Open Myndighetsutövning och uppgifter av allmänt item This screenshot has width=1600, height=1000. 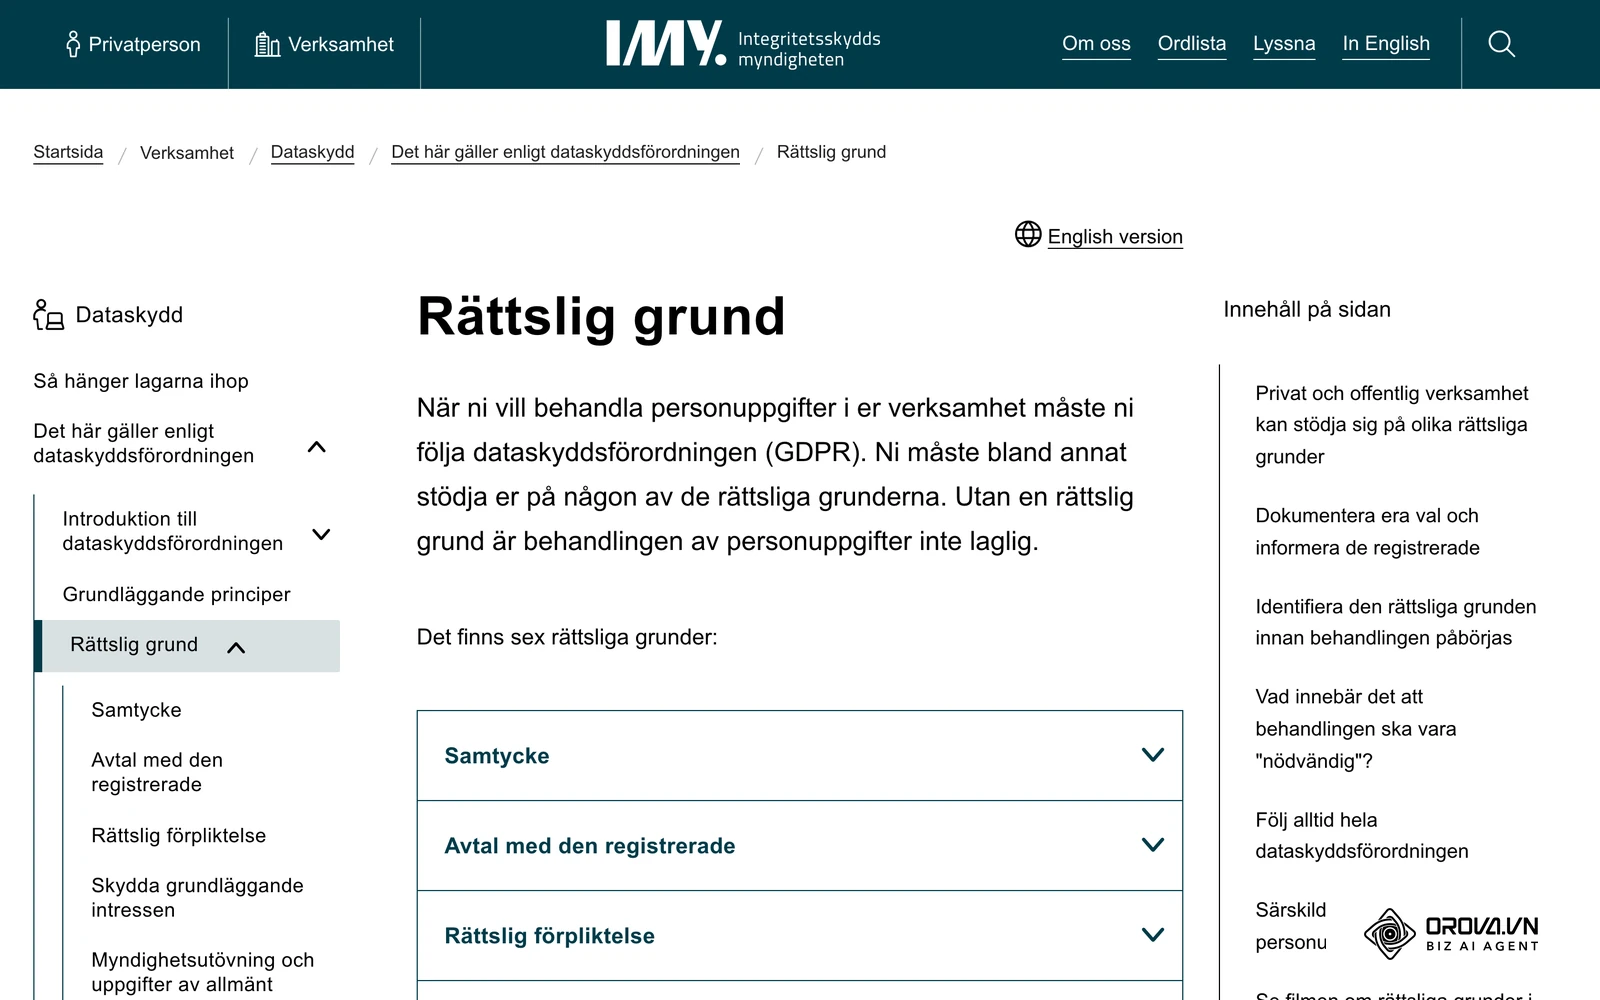point(202,972)
